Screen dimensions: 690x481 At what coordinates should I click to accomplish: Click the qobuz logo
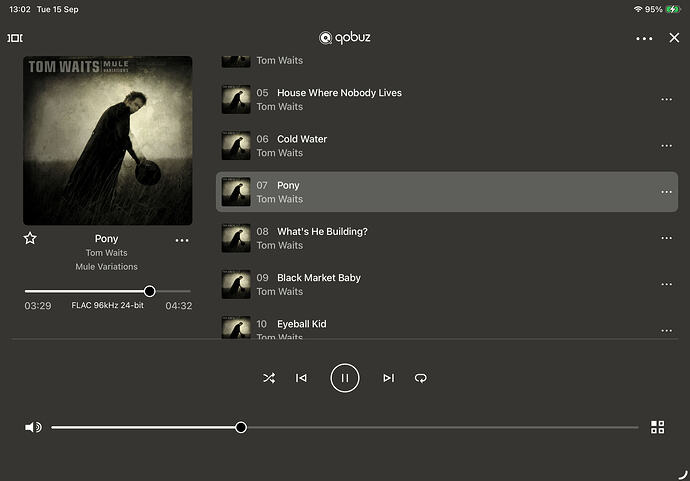tap(345, 38)
